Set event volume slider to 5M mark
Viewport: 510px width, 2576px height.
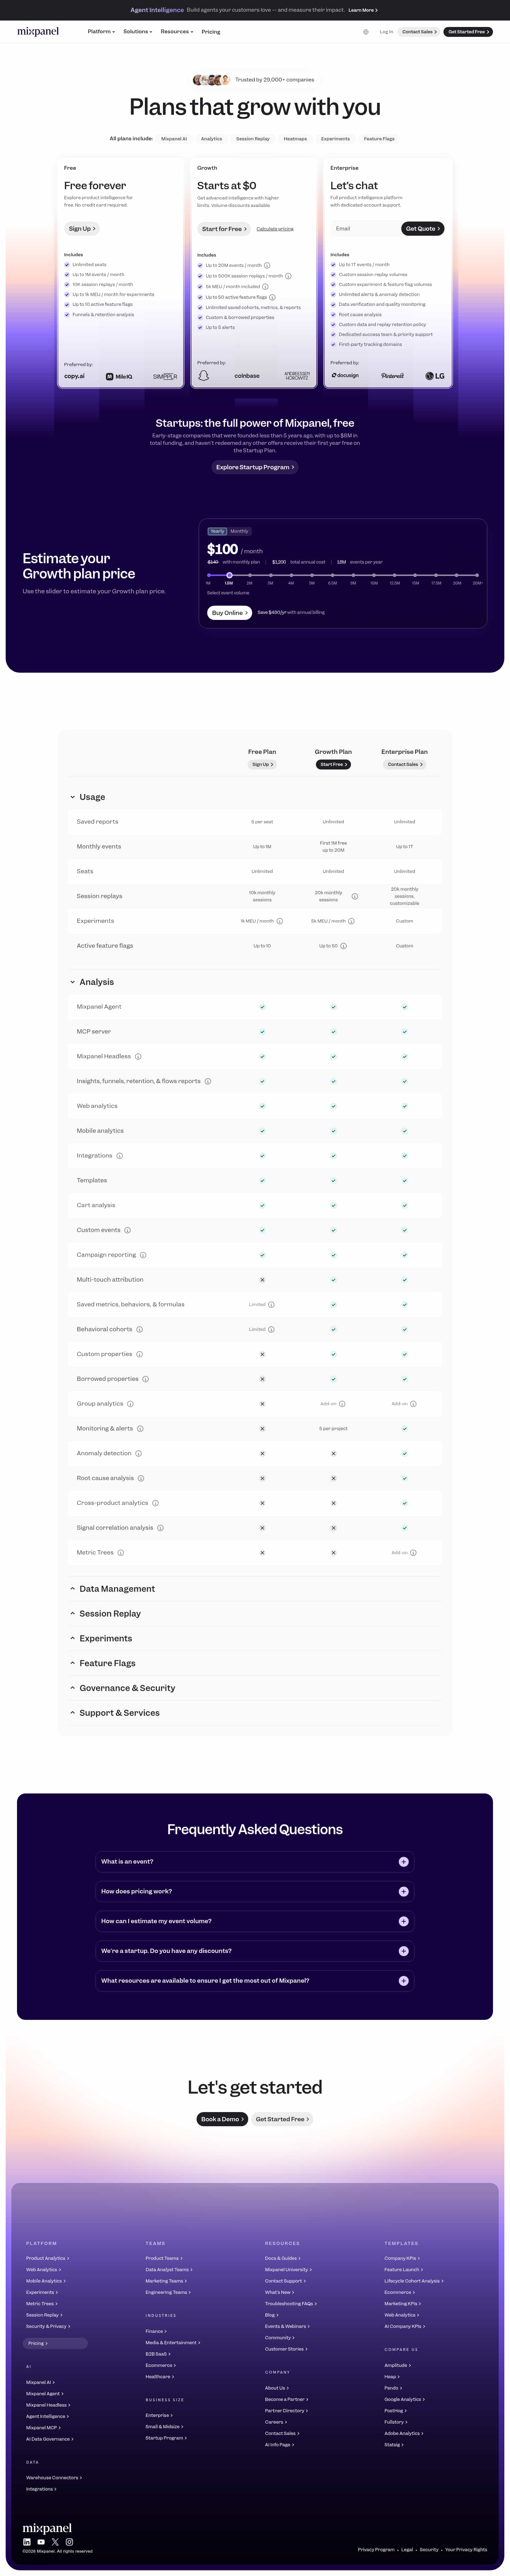tap(312, 575)
